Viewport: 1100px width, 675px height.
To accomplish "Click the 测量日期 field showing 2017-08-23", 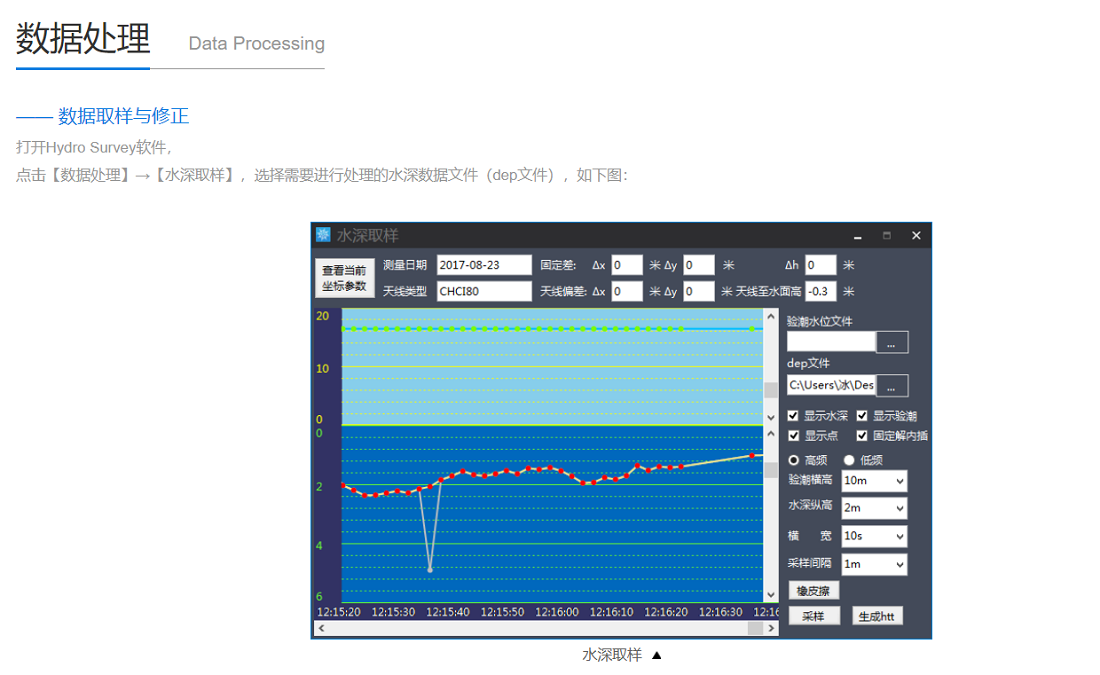I will point(484,265).
